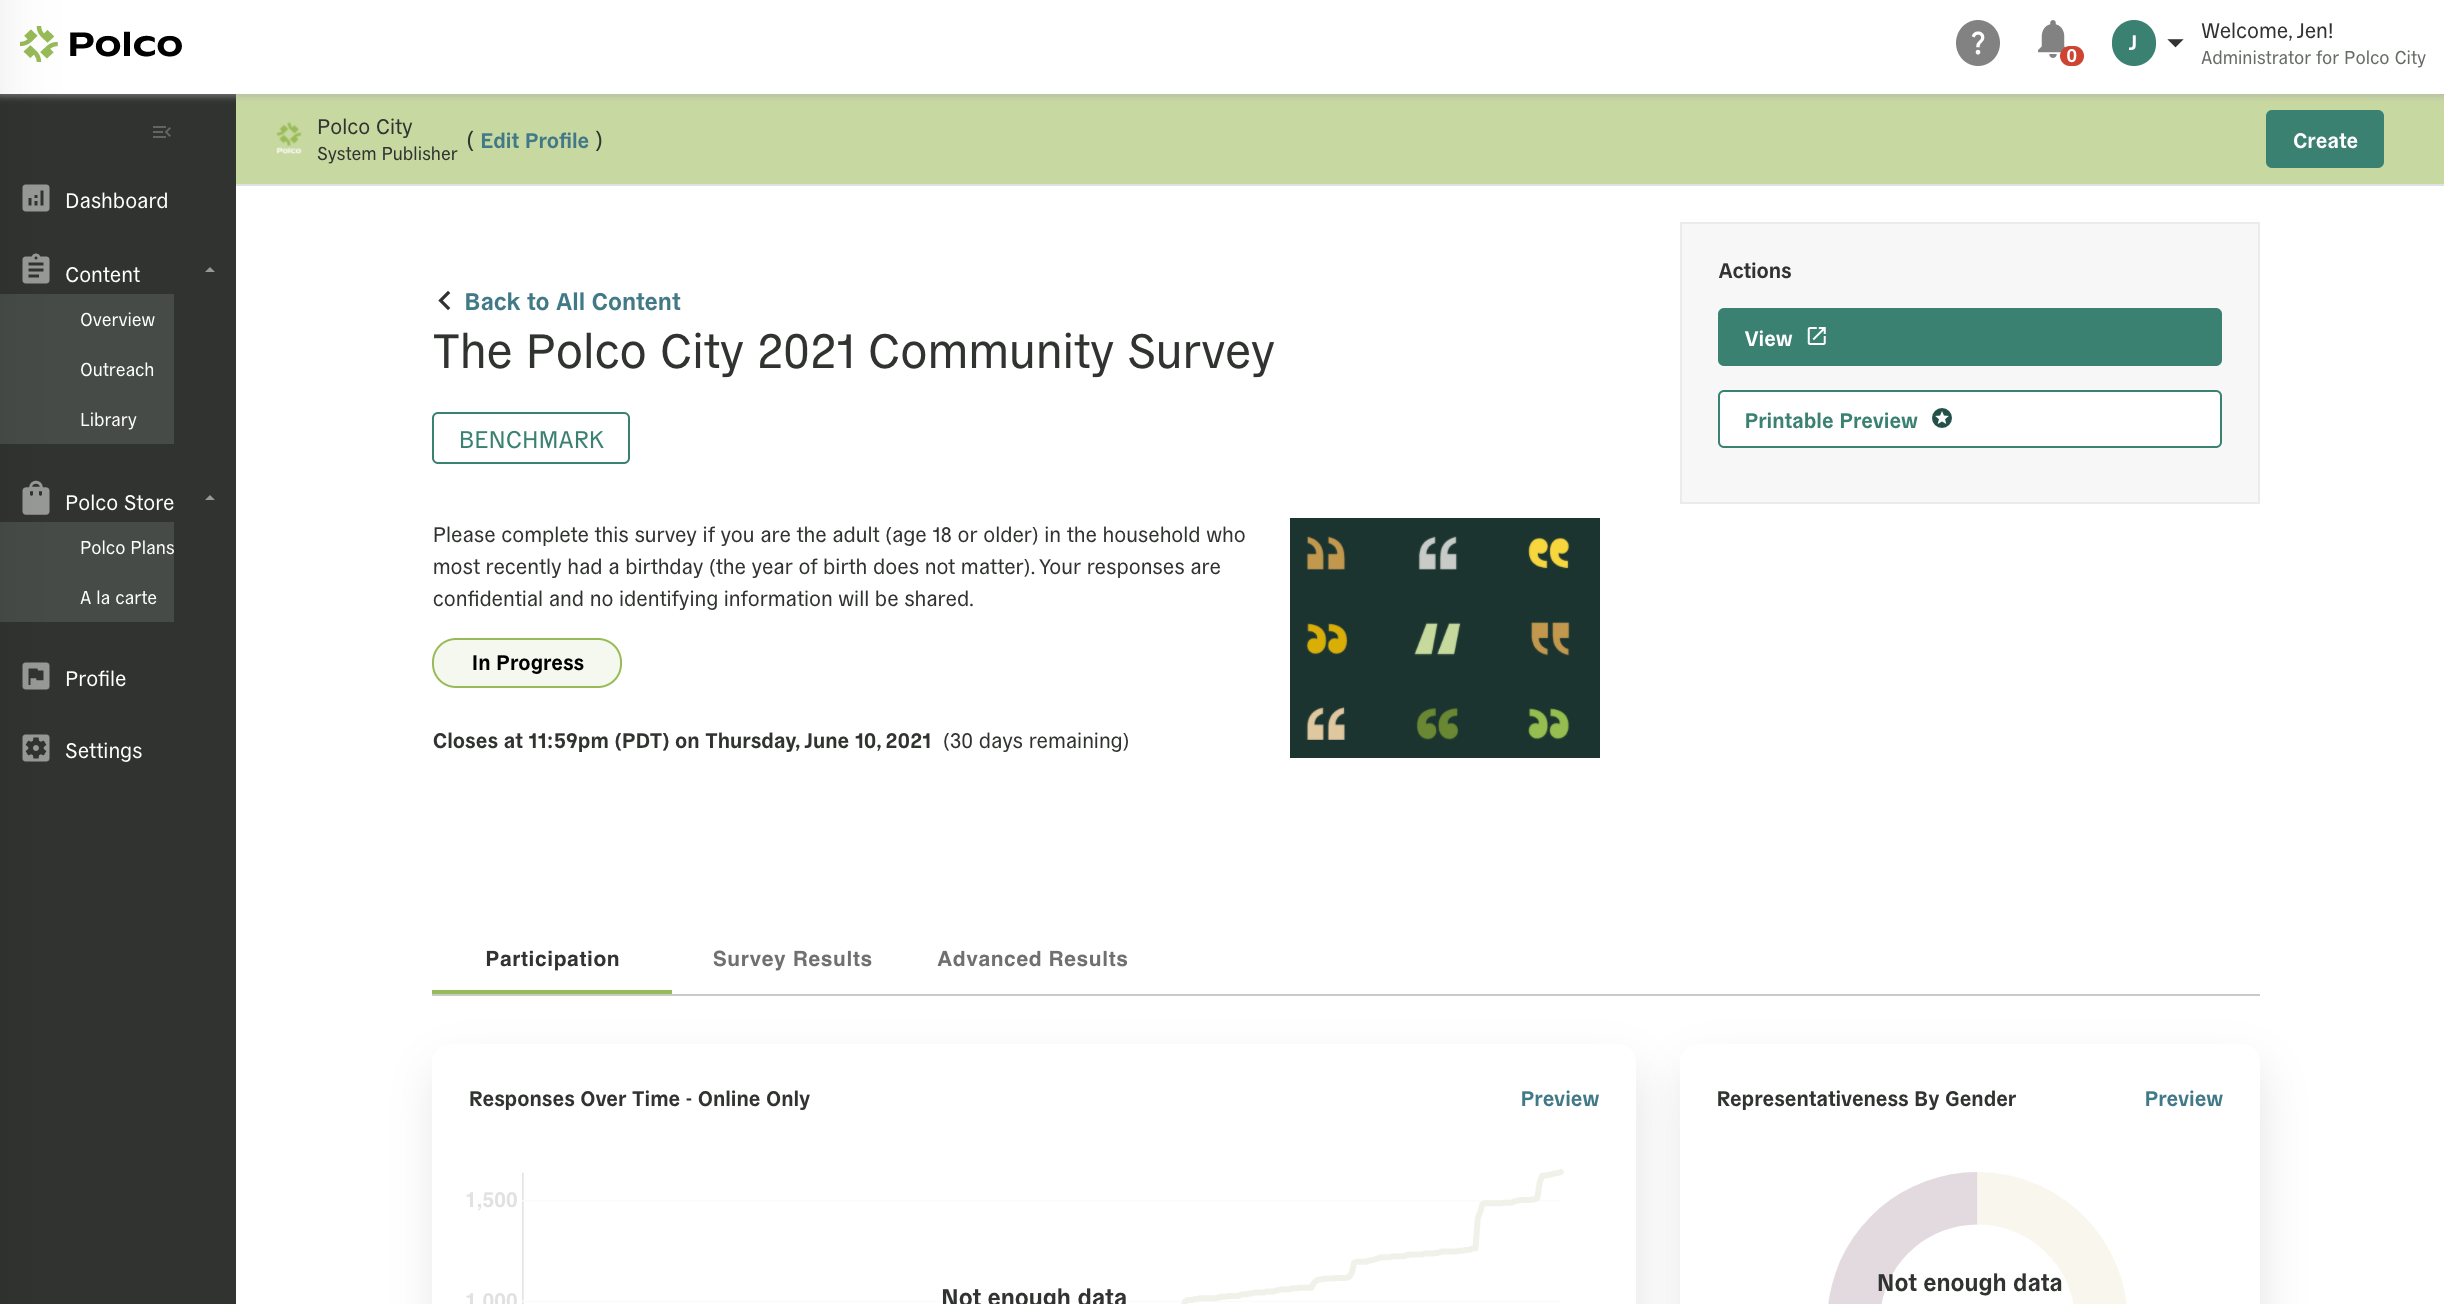Screen dimensions: 2444x1304
Task: Select the Advanced Results tab
Action: tap(1031, 958)
